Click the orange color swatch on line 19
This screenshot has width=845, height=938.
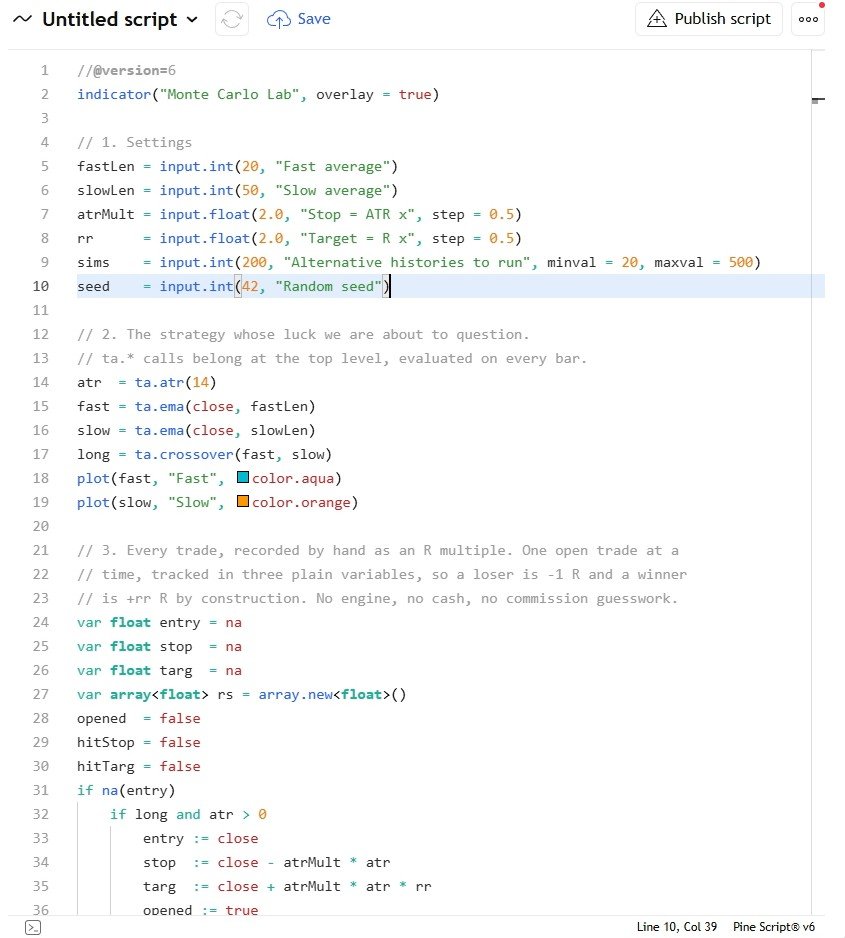pos(243,501)
